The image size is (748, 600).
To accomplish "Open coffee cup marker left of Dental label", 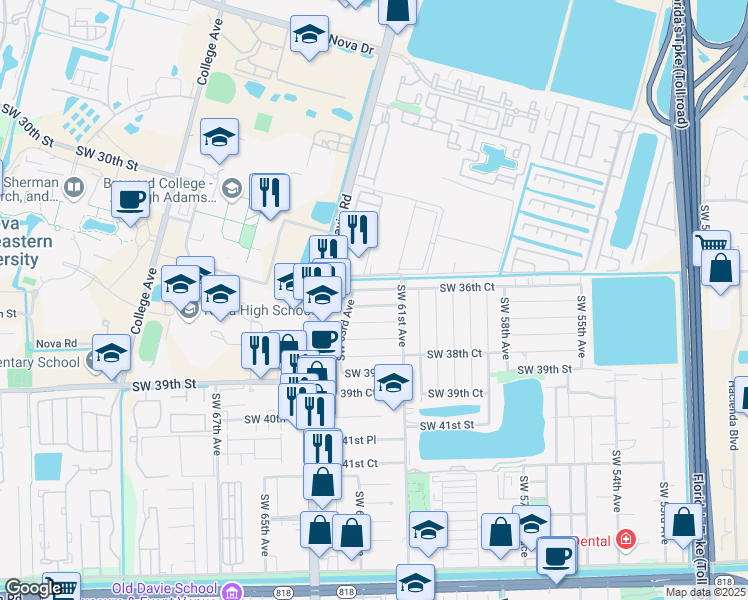I will pyautogui.click(x=556, y=559).
